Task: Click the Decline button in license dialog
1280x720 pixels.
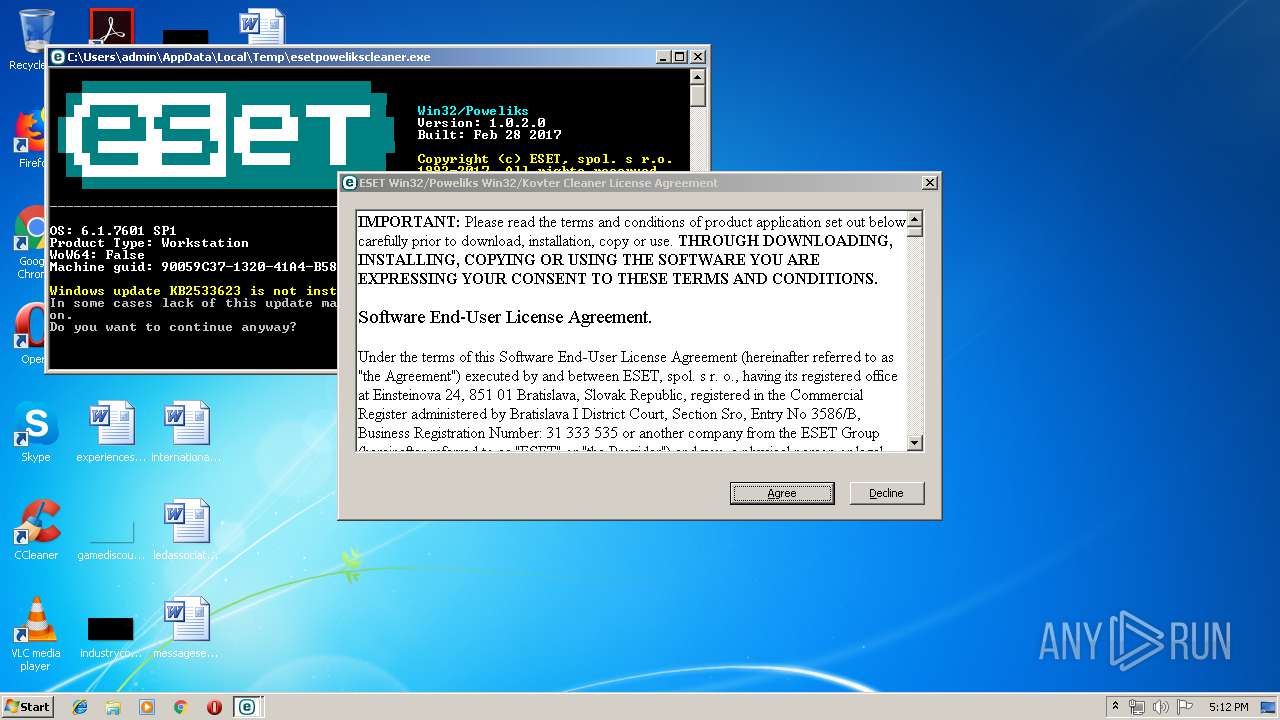Action: (886, 493)
